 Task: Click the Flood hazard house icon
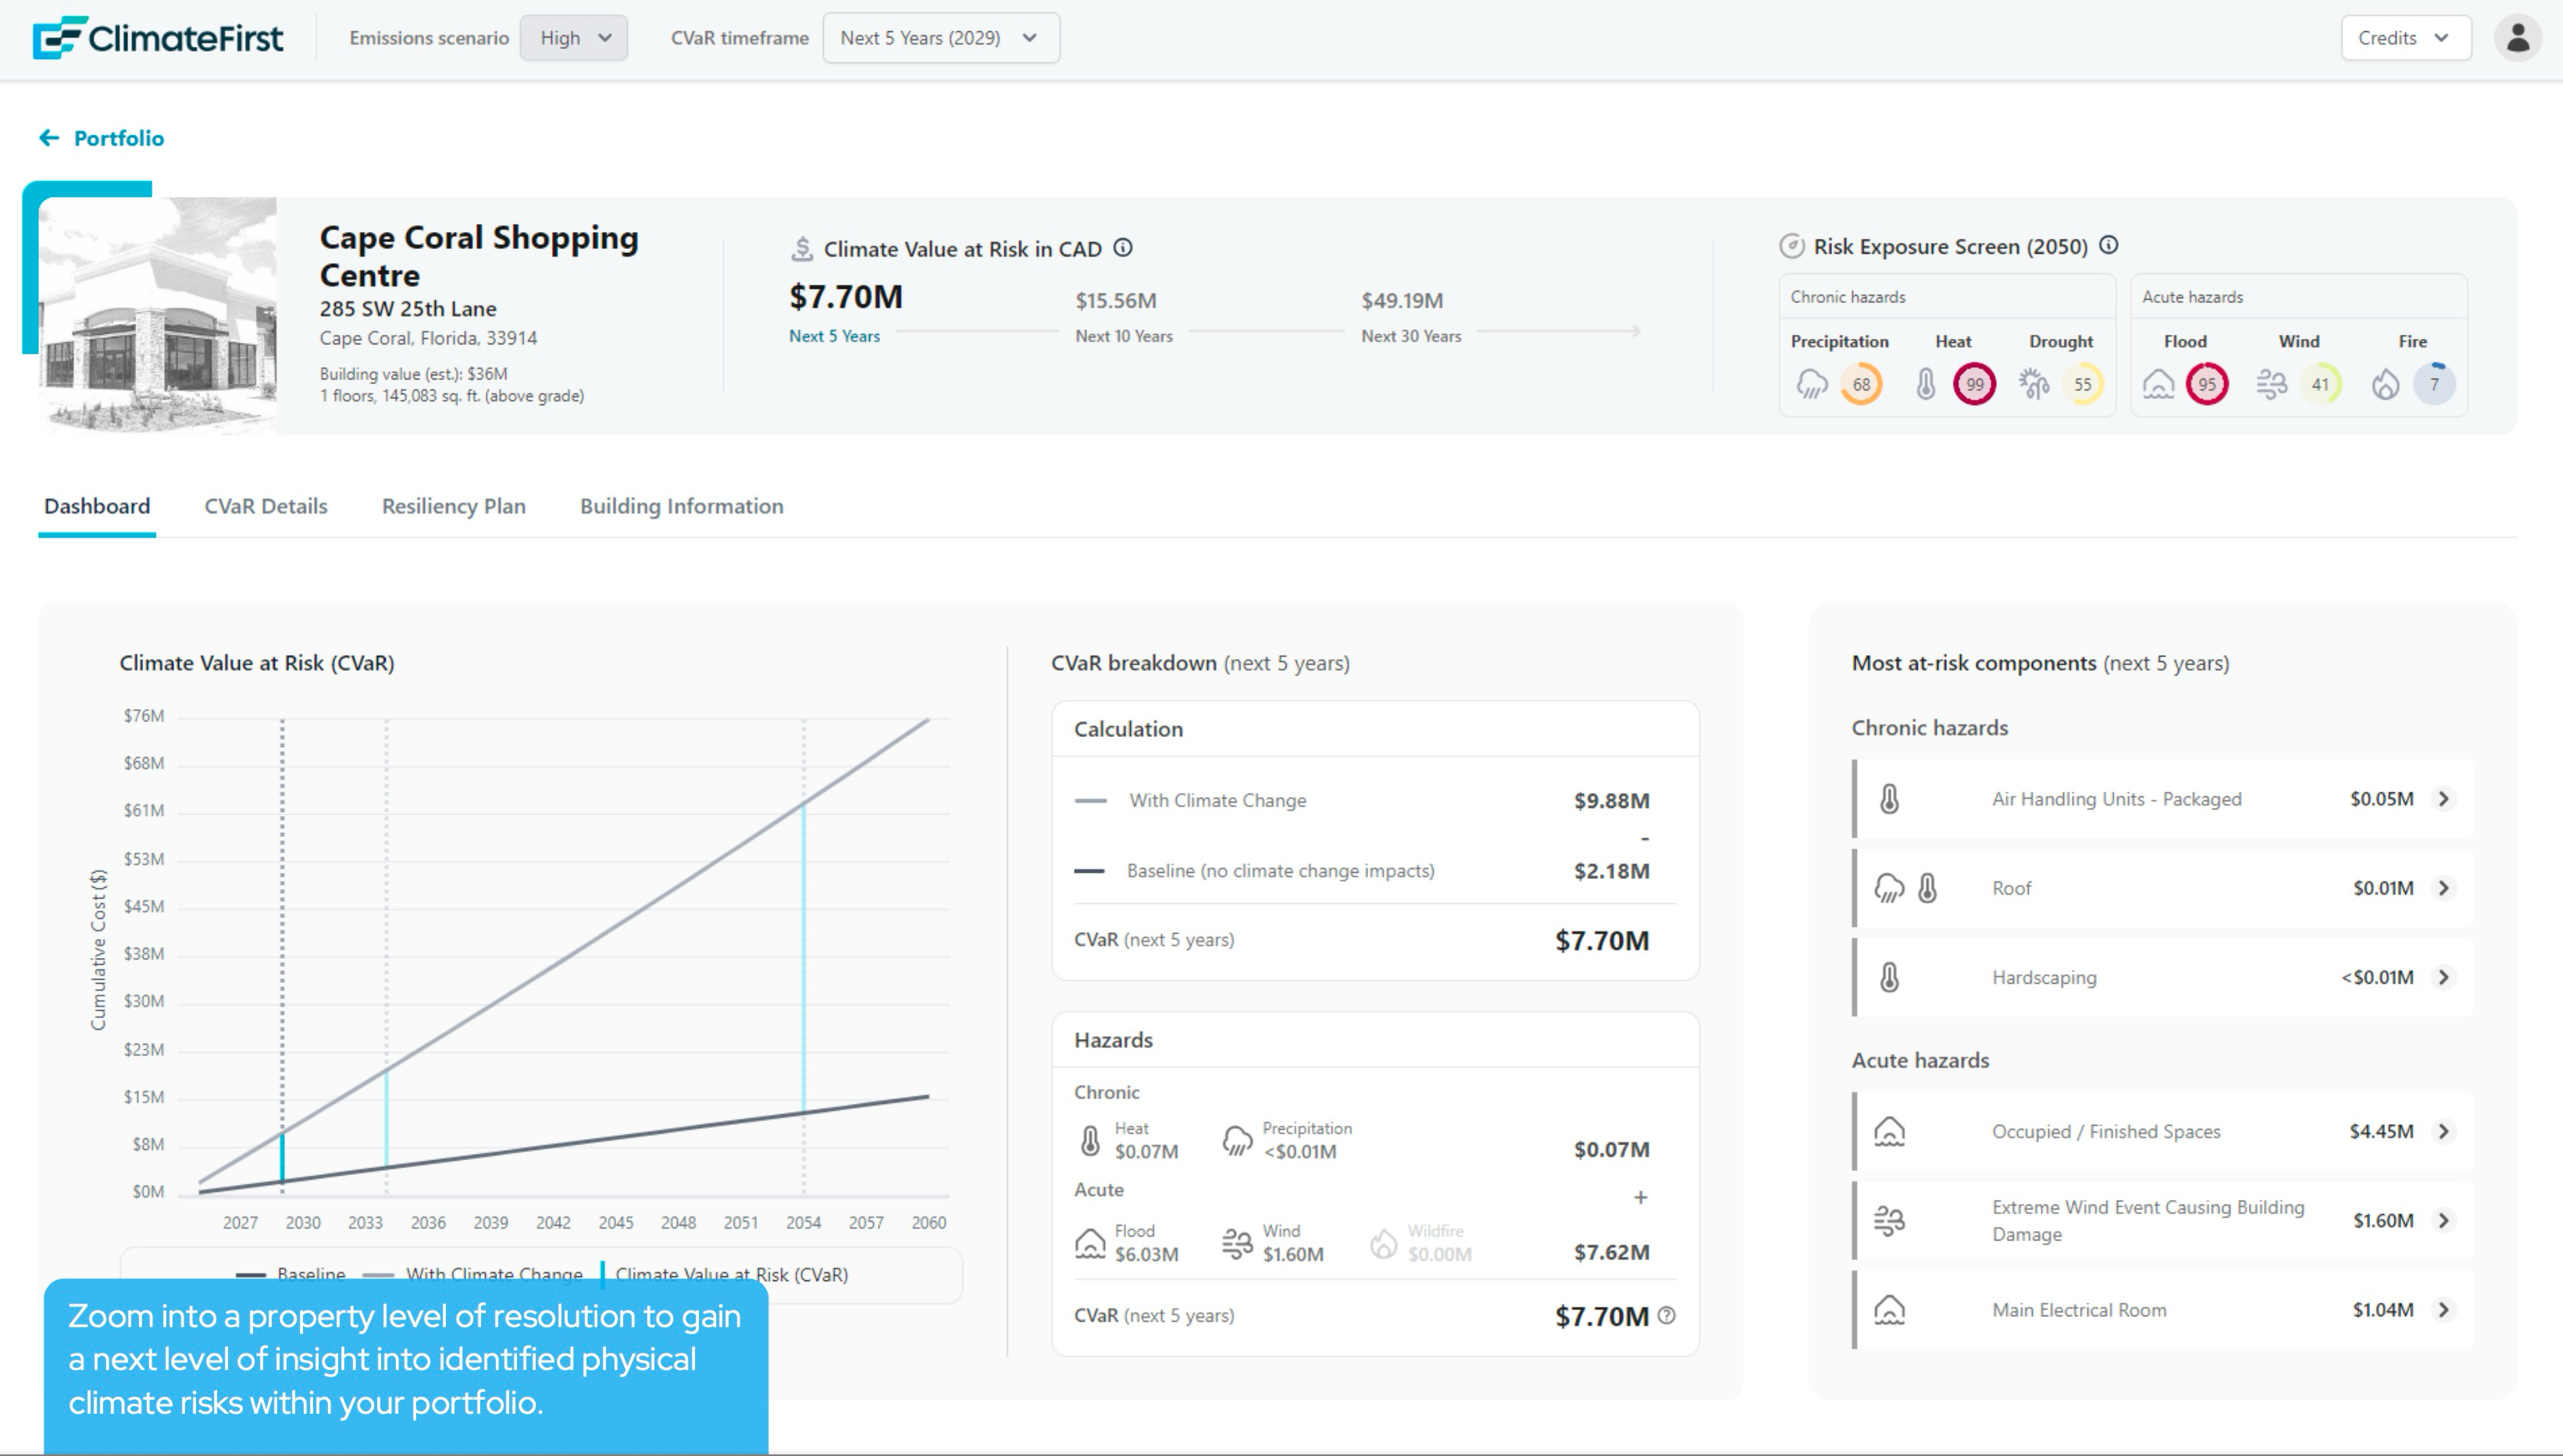(x=2158, y=384)
